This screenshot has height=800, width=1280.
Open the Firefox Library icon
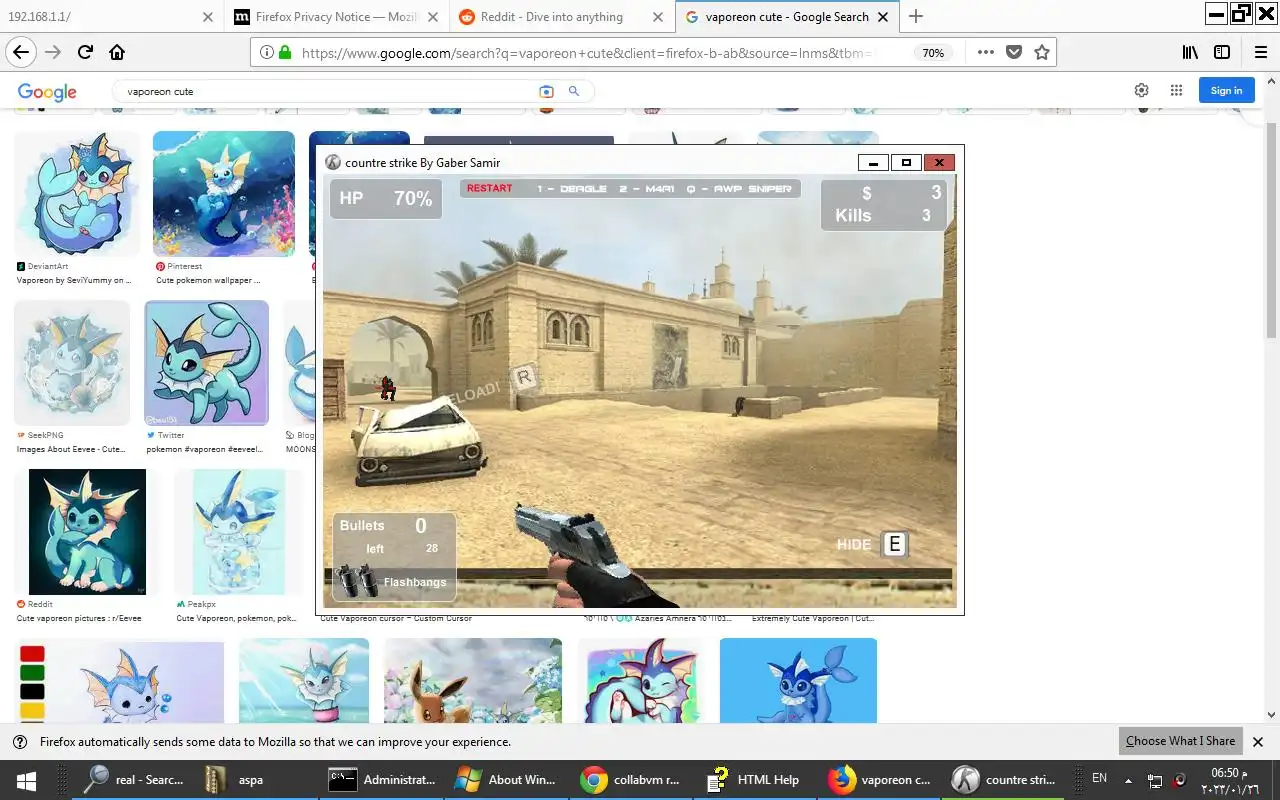[x=1190, y=53]
